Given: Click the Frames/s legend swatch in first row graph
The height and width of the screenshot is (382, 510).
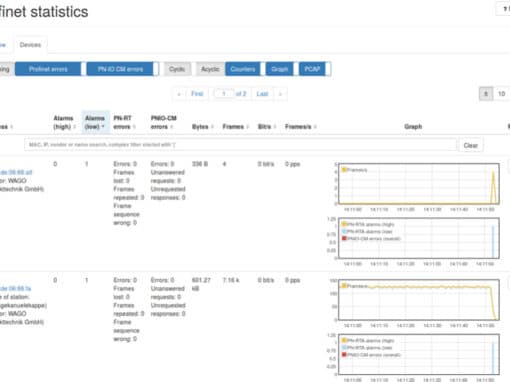Looking at the screenshot, I should point(344,170).
